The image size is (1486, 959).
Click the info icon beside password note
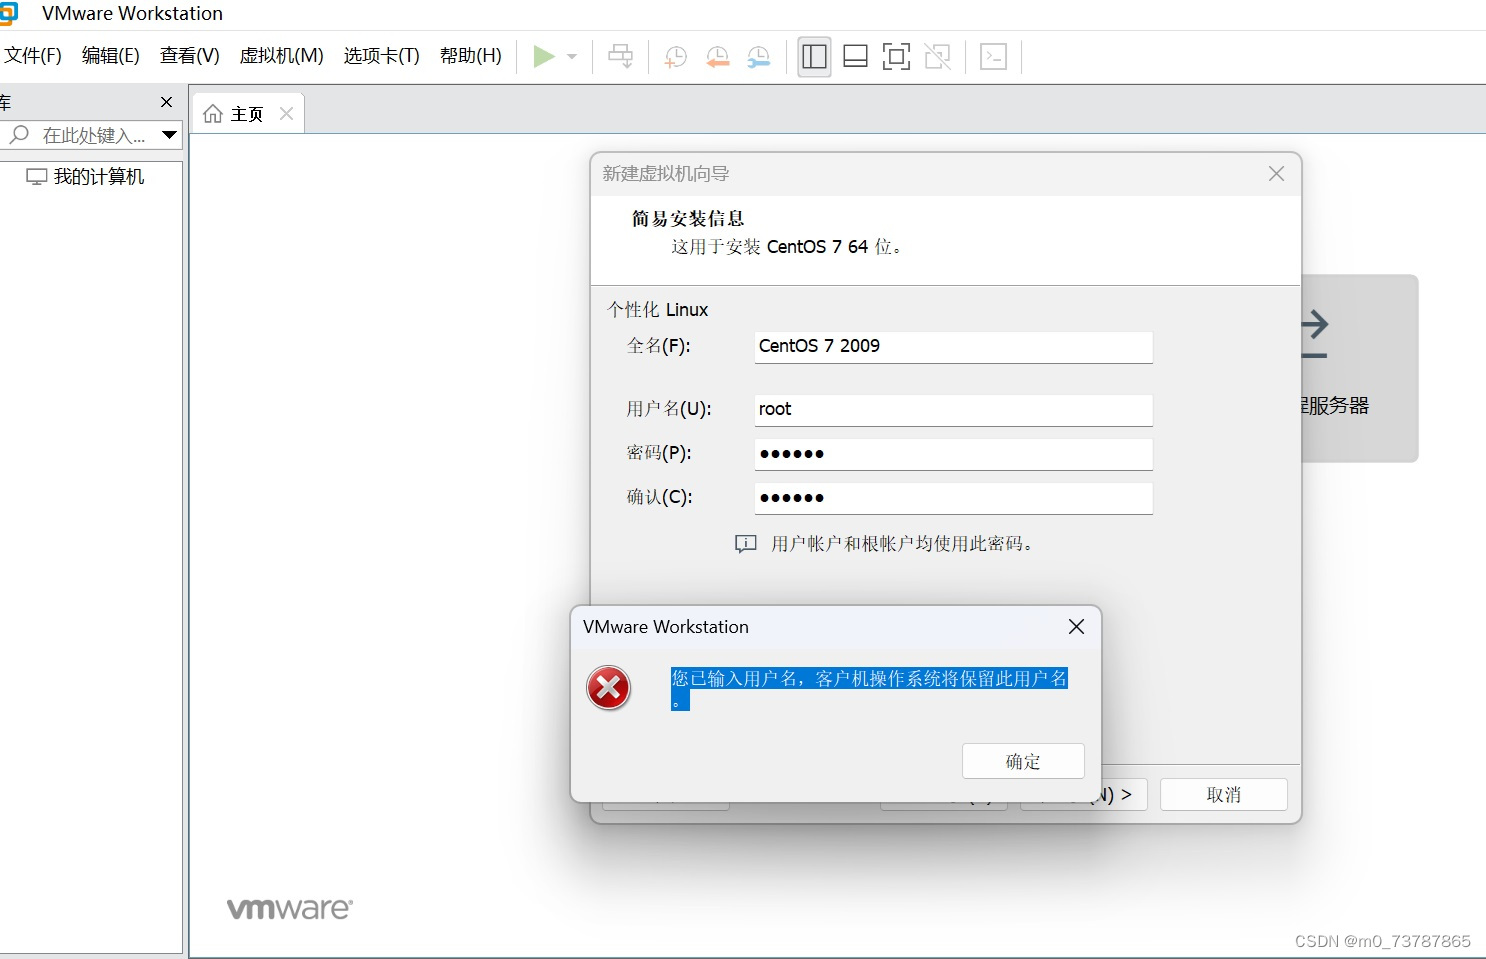746,544
